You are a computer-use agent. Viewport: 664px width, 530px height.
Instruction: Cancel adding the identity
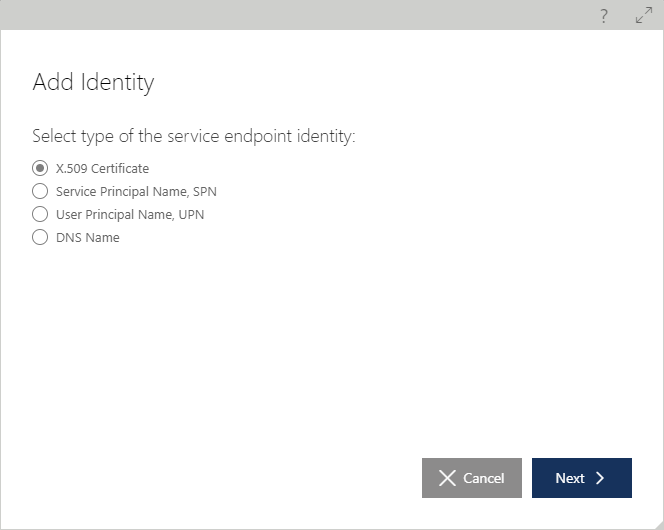[x=472, y=478]
